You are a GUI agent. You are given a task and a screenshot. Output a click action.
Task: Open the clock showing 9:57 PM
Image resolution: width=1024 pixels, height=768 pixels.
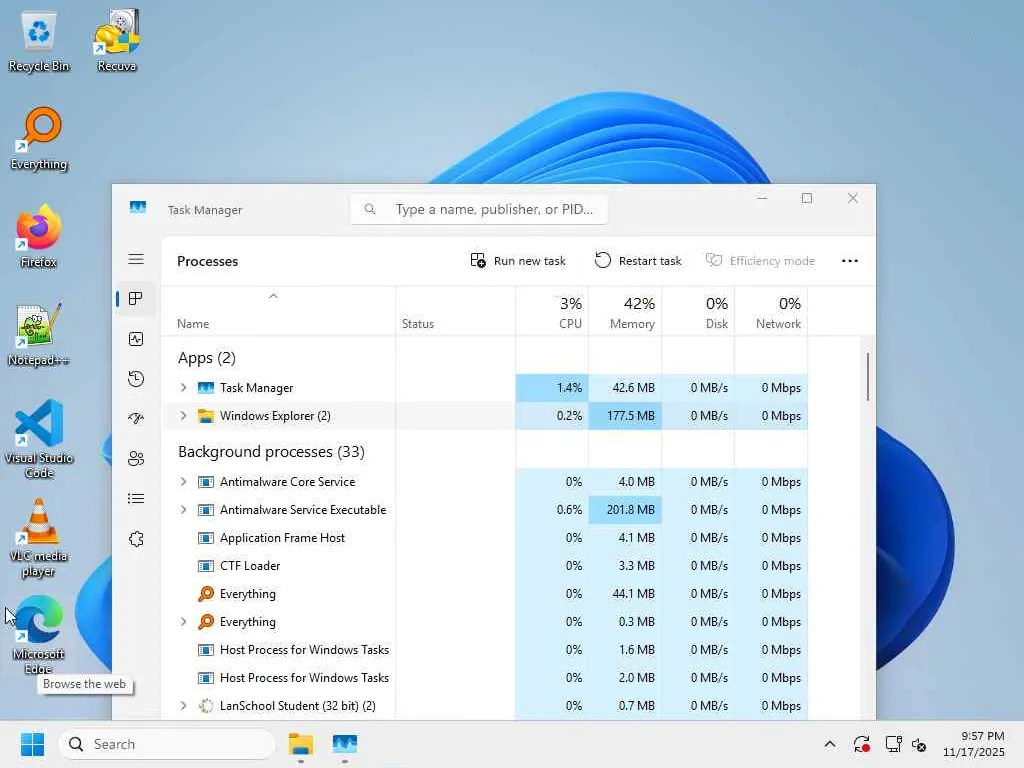(x=973, y=744)
